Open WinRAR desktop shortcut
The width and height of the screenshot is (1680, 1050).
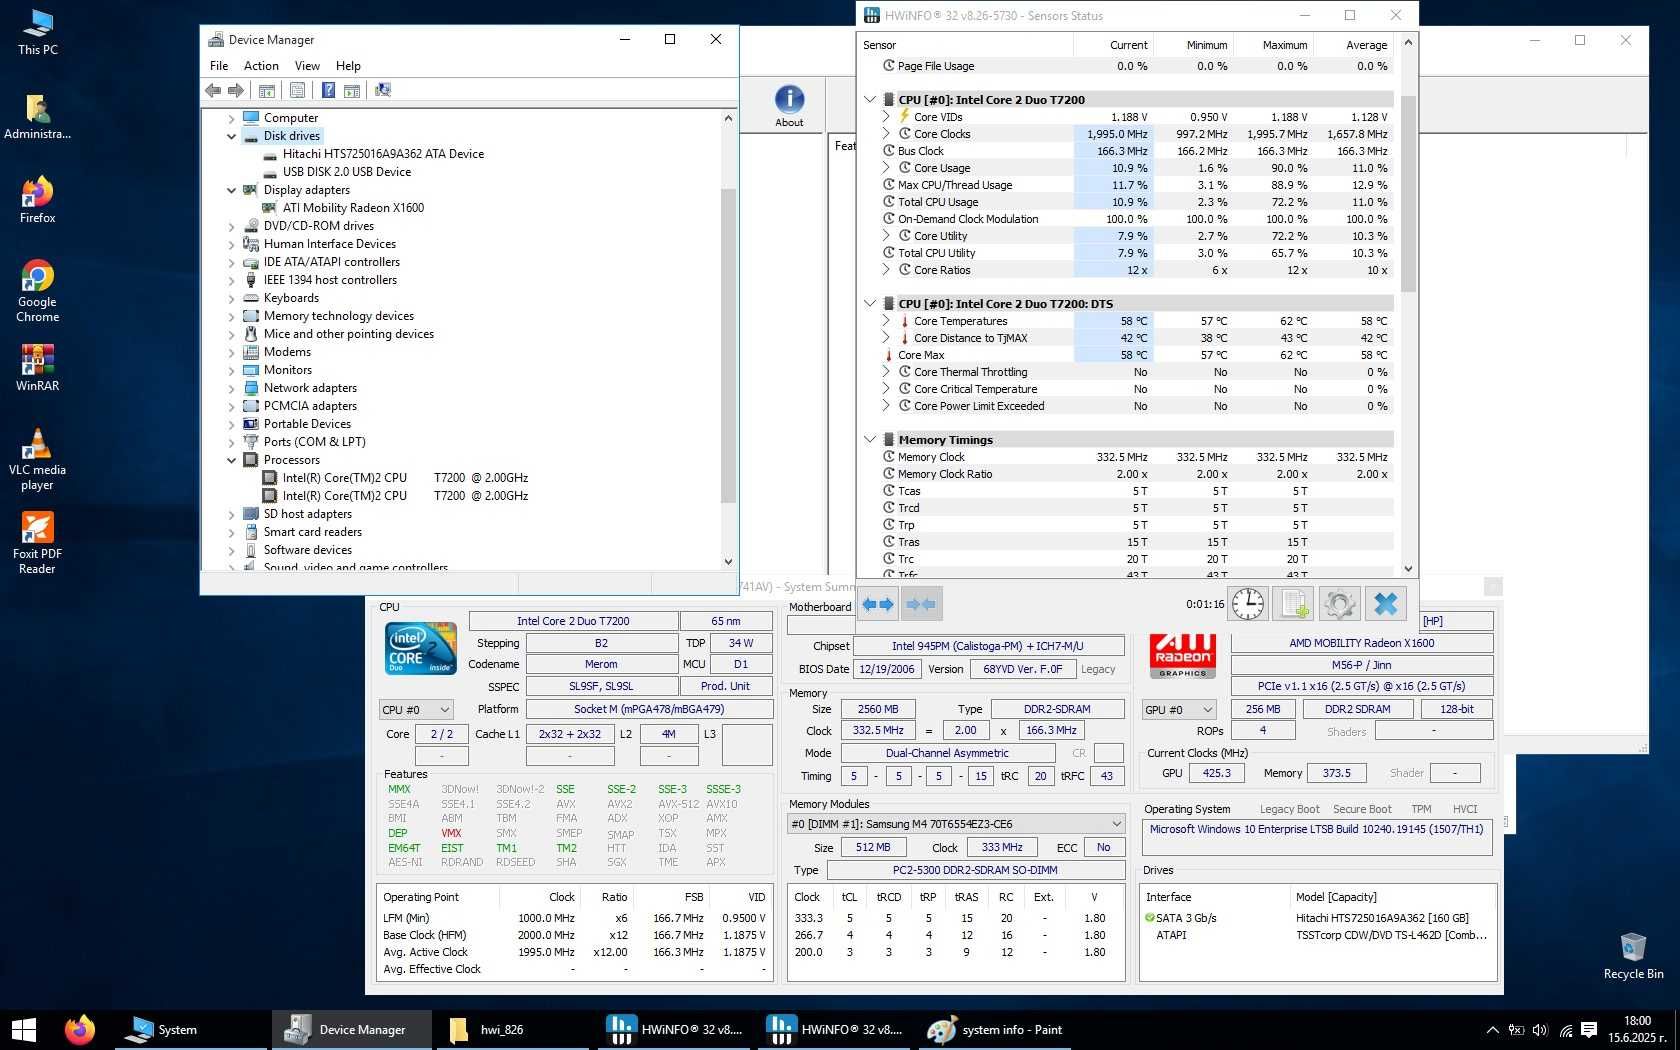(38, 368)
